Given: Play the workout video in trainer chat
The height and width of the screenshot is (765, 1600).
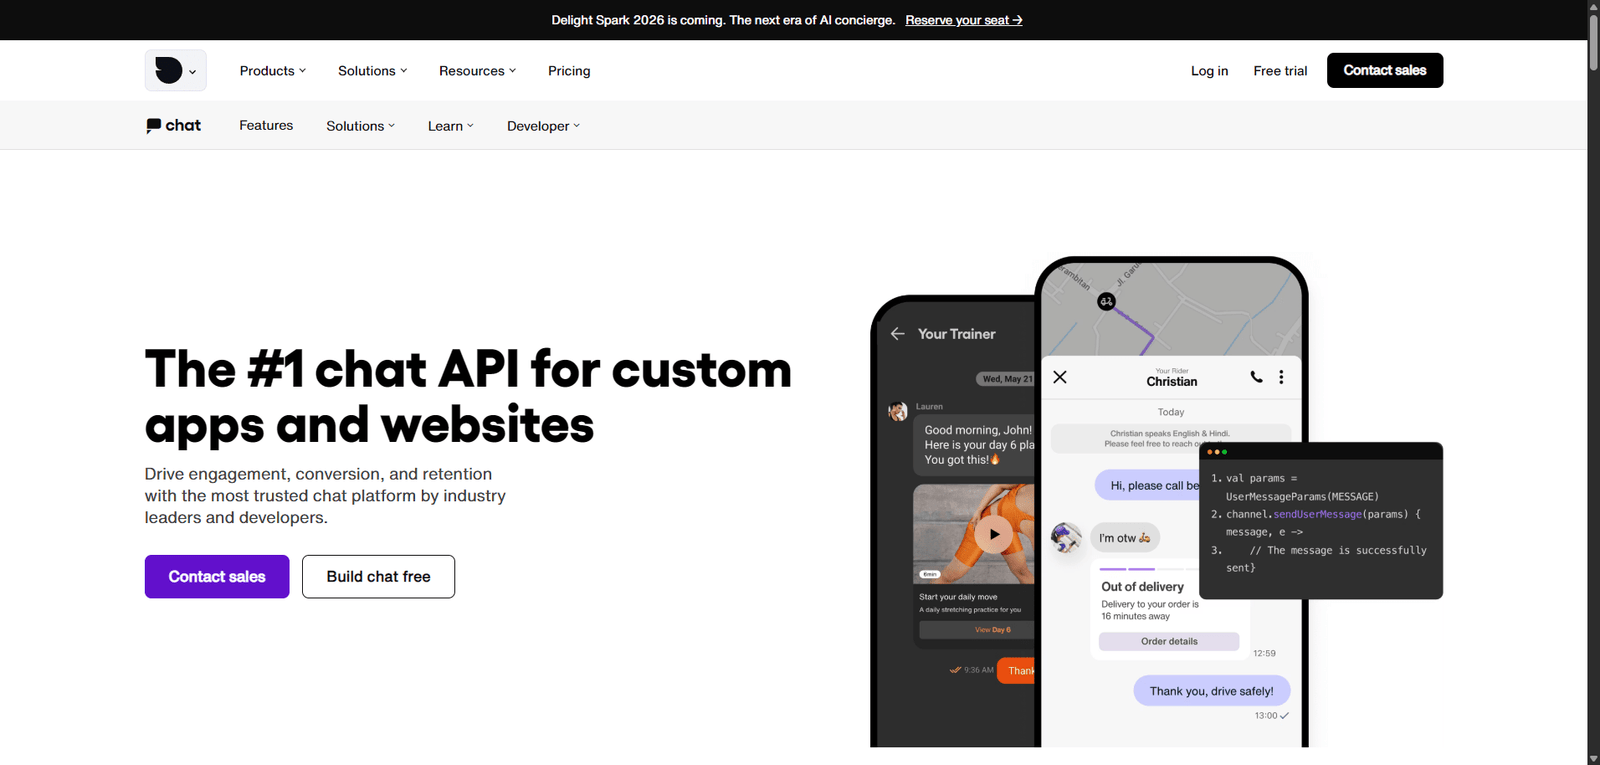Looking at the screenshot, I should coord(993,534).
